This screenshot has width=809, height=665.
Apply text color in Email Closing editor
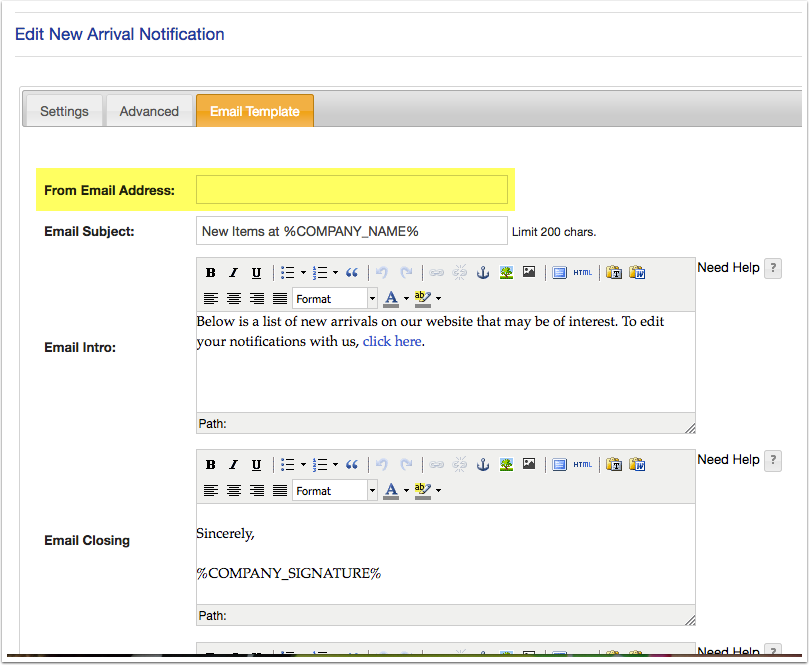pyautogui.click(x=391, y=490)
